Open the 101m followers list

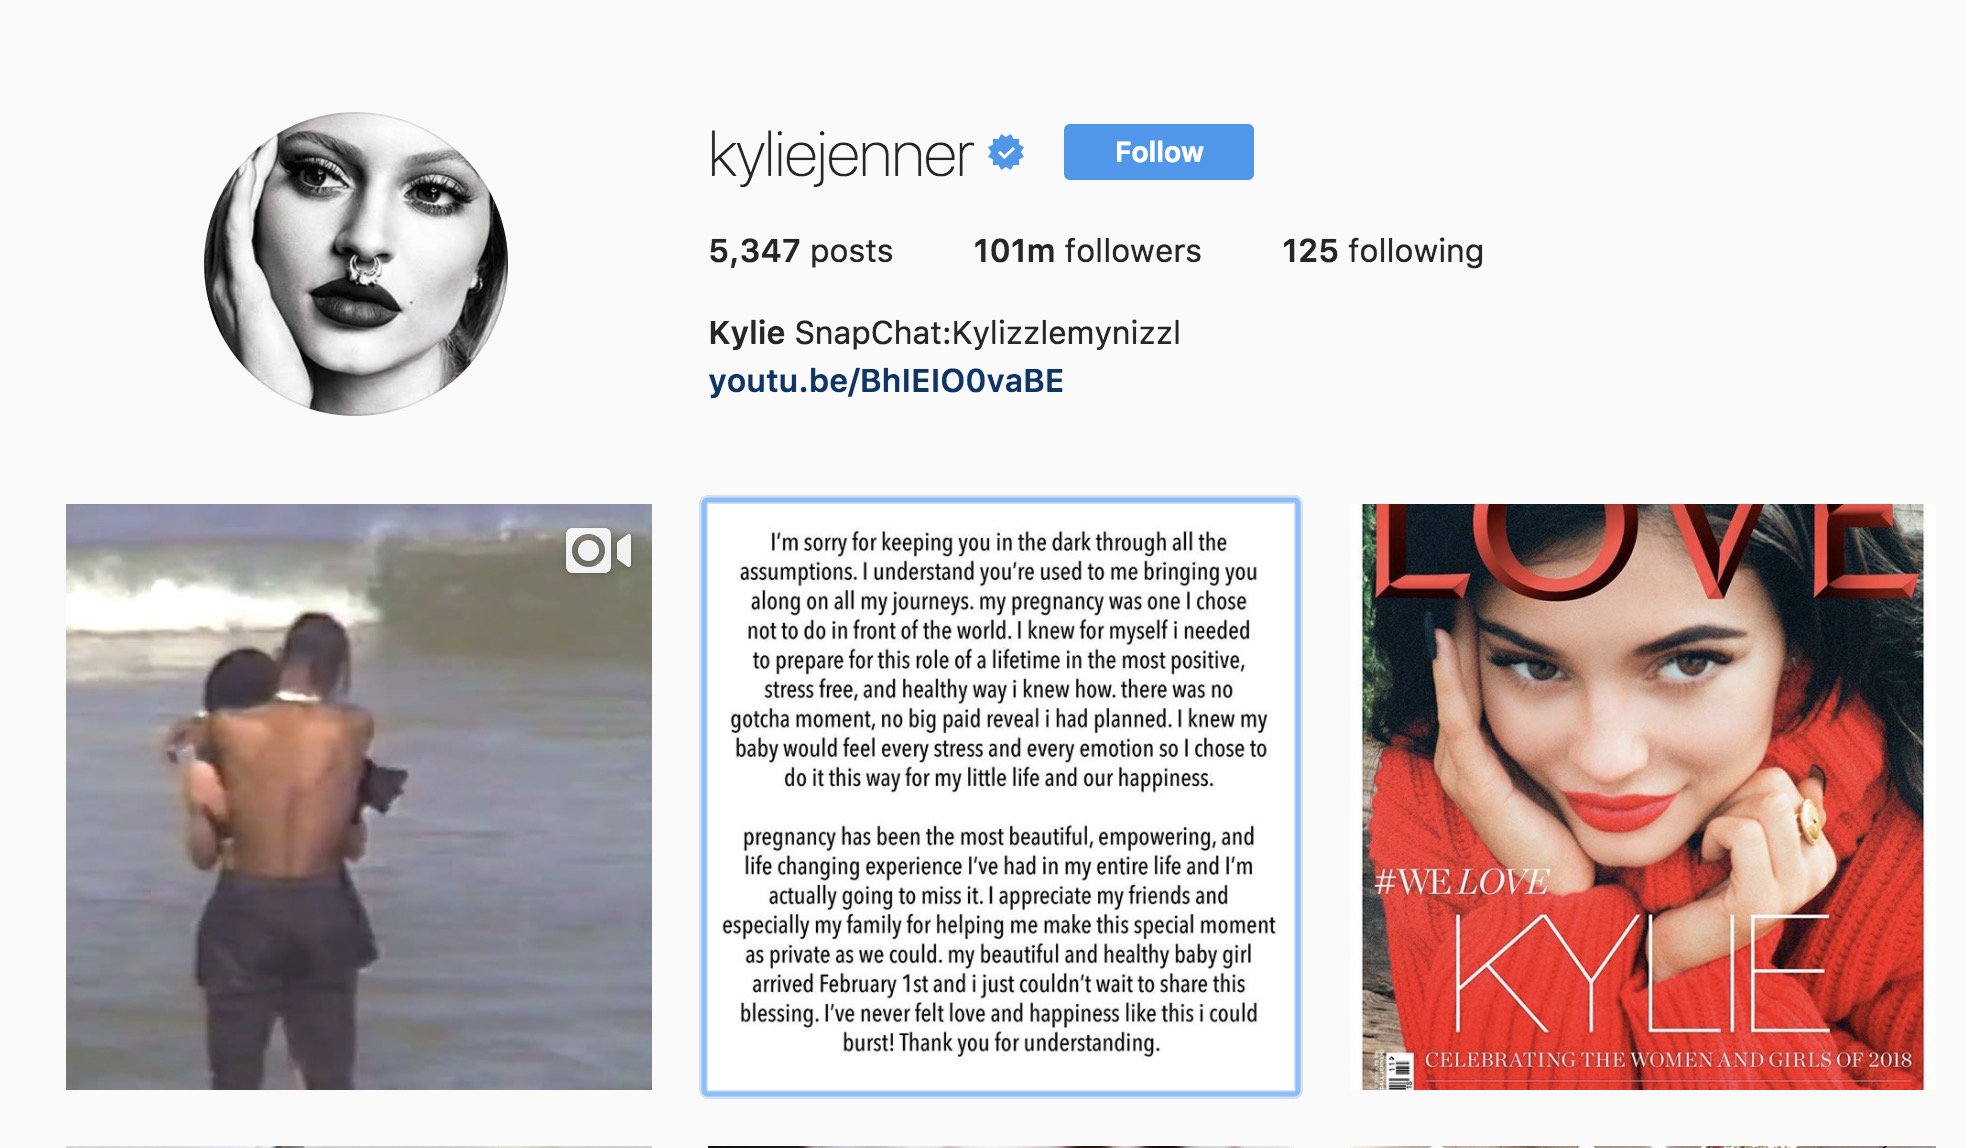pos(1087,251)
